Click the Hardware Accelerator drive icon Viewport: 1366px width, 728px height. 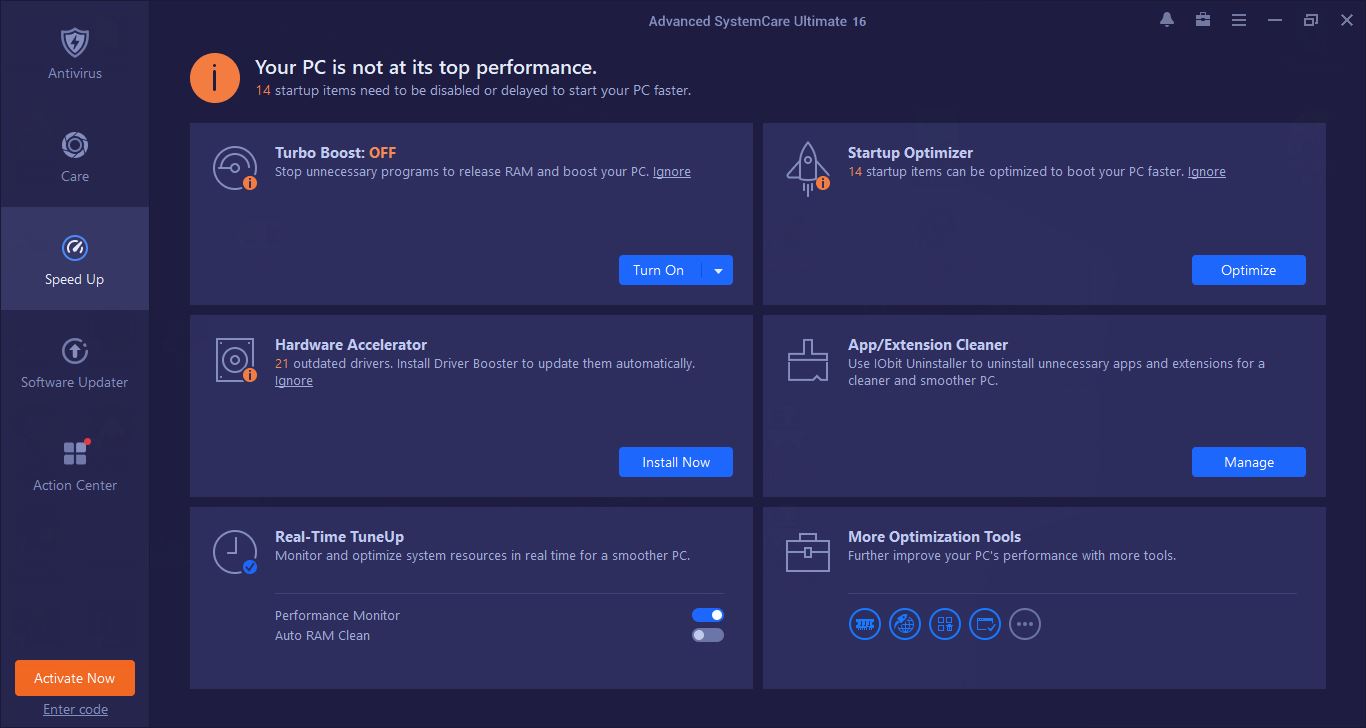(235, 360)
